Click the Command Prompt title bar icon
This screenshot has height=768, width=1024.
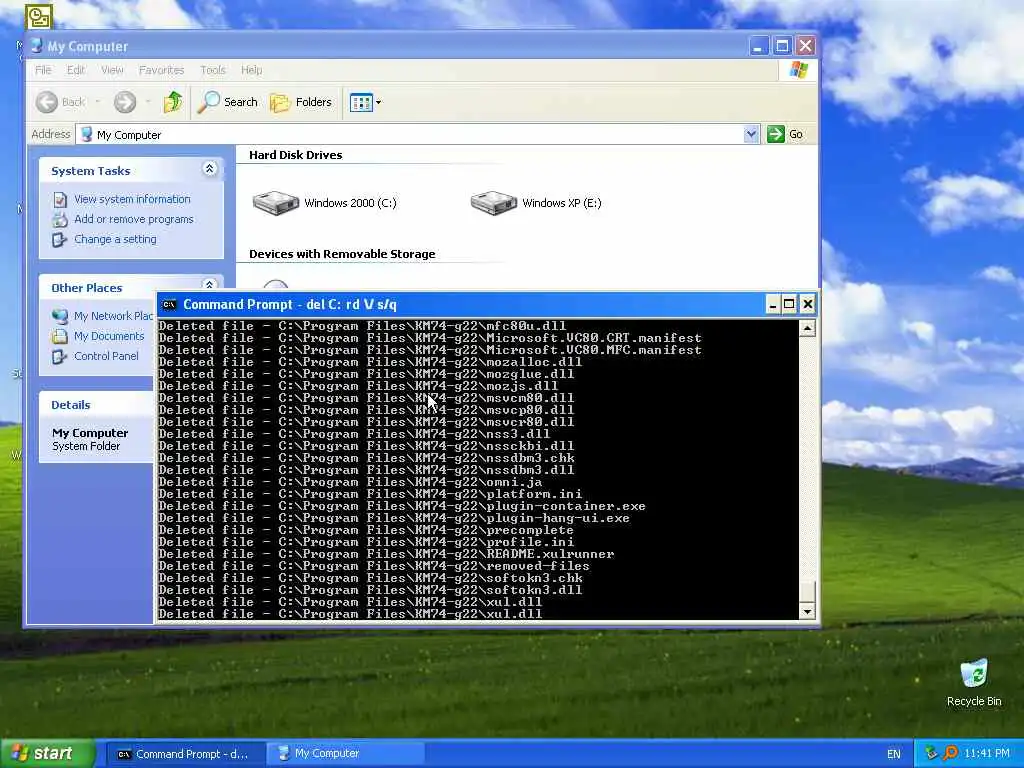(x=169, y=304)
